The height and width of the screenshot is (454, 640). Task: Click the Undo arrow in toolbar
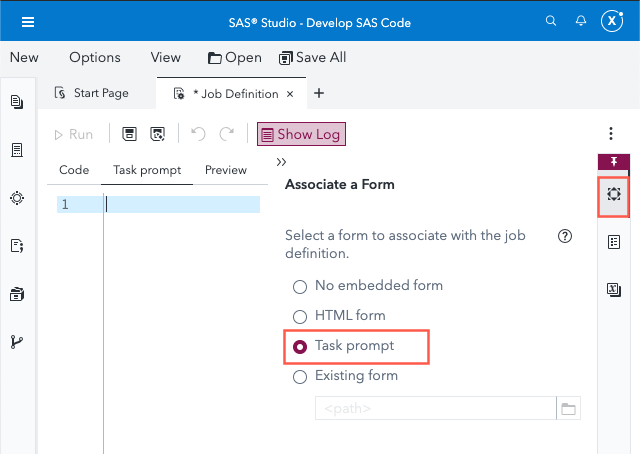[x=198, y=134]
